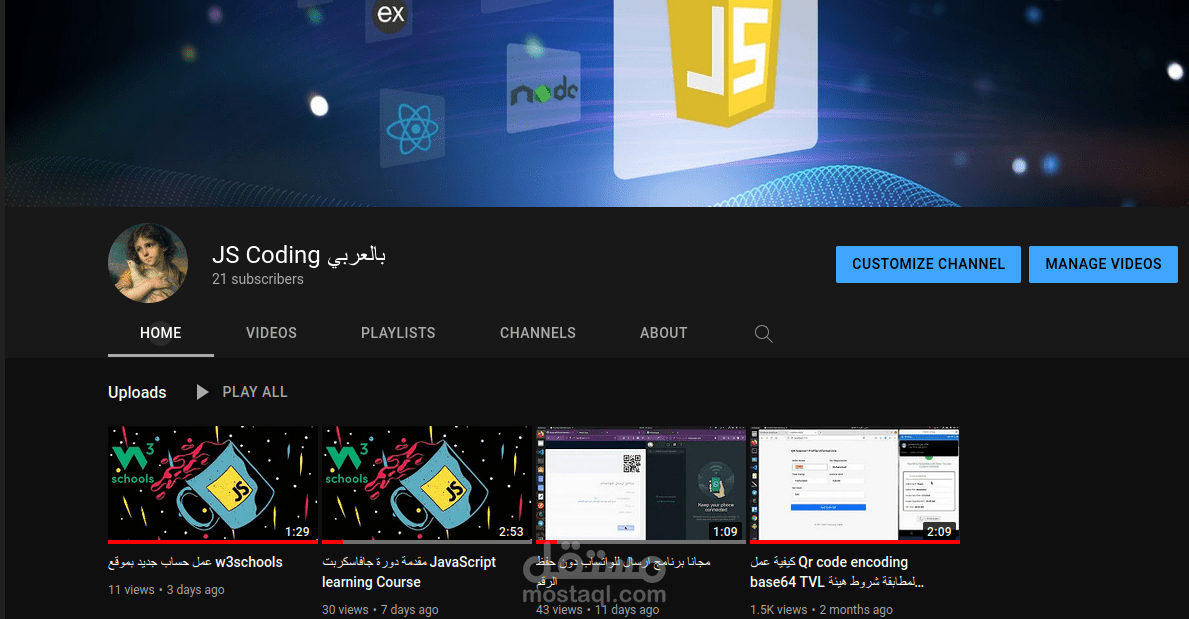This screenshot has width=1189, height=619.
Task: Click the Qr code encoding base64 TVL title
Action: (x=836, y=572)
